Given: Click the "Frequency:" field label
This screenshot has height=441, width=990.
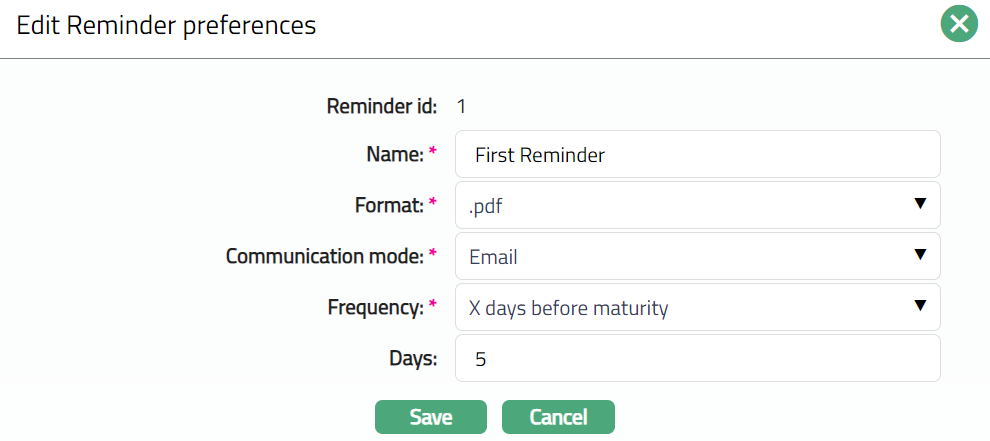Looking at the screenshot, I should (x=375, y=307).
